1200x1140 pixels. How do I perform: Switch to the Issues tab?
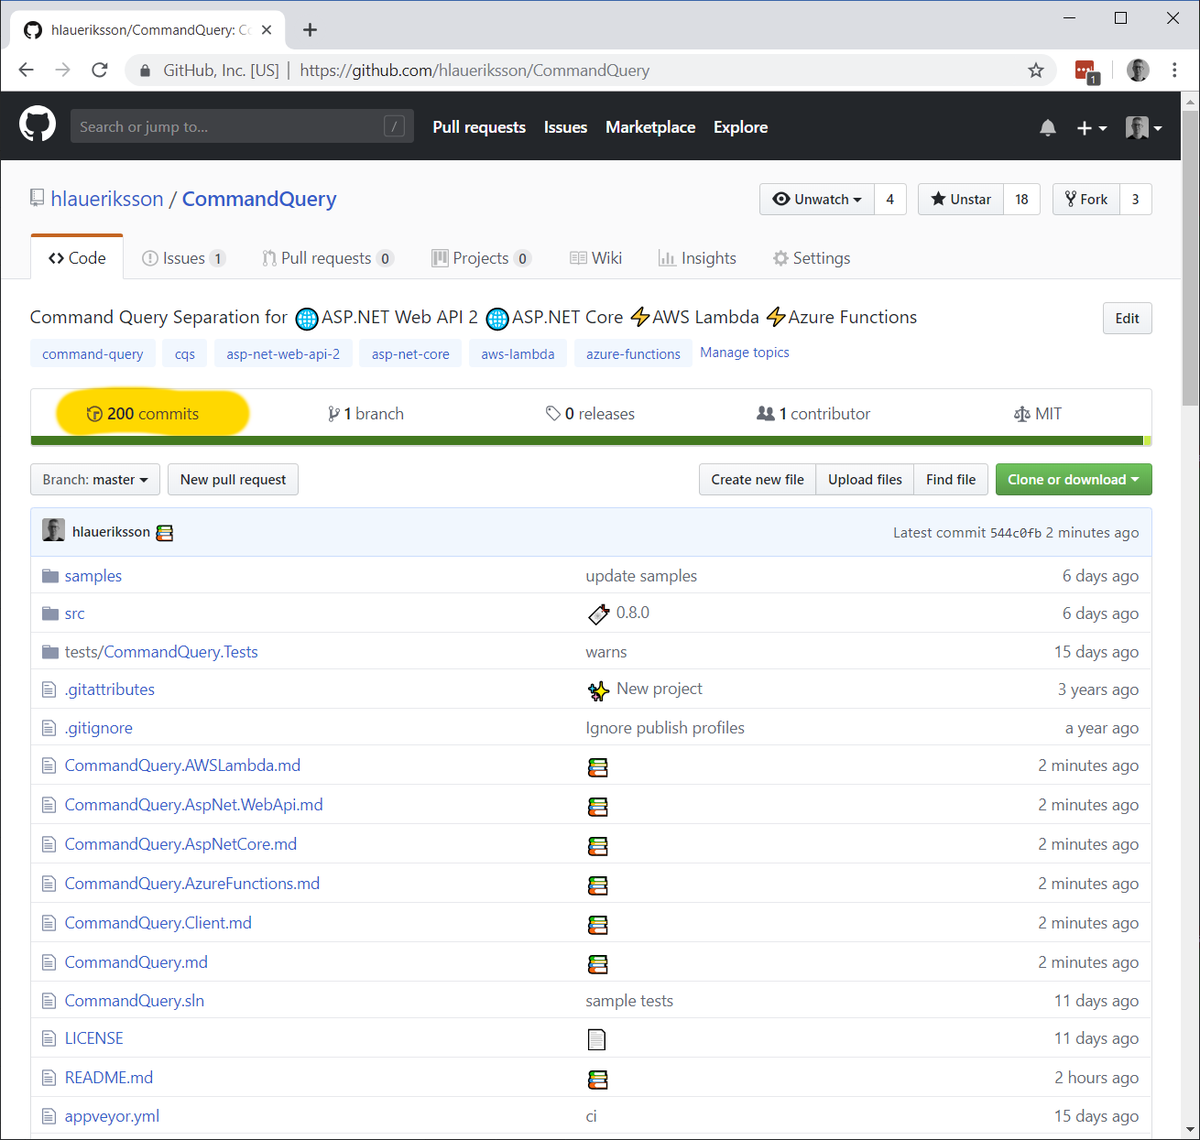coord(184,258)
